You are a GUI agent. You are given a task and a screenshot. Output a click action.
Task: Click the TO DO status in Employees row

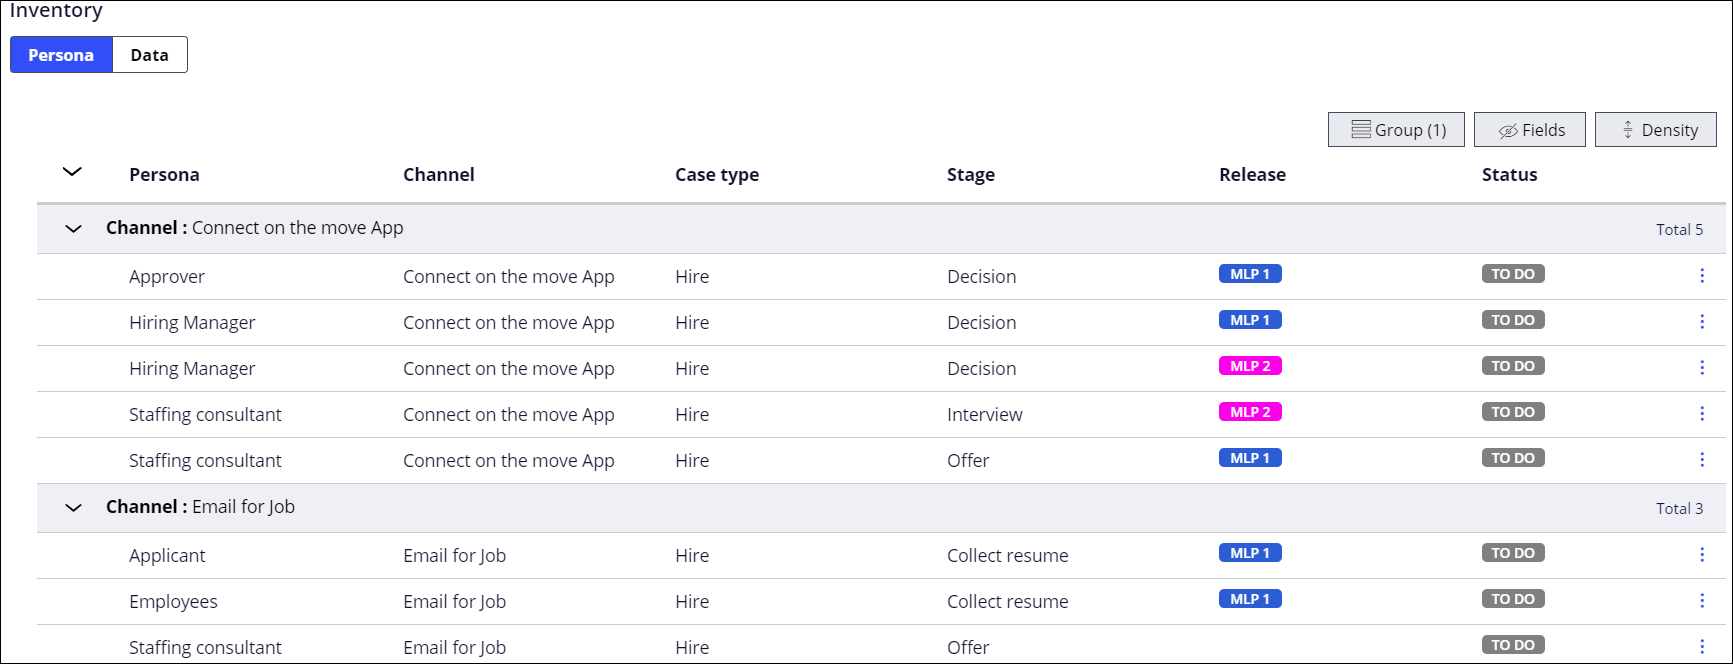[1513, 599]
